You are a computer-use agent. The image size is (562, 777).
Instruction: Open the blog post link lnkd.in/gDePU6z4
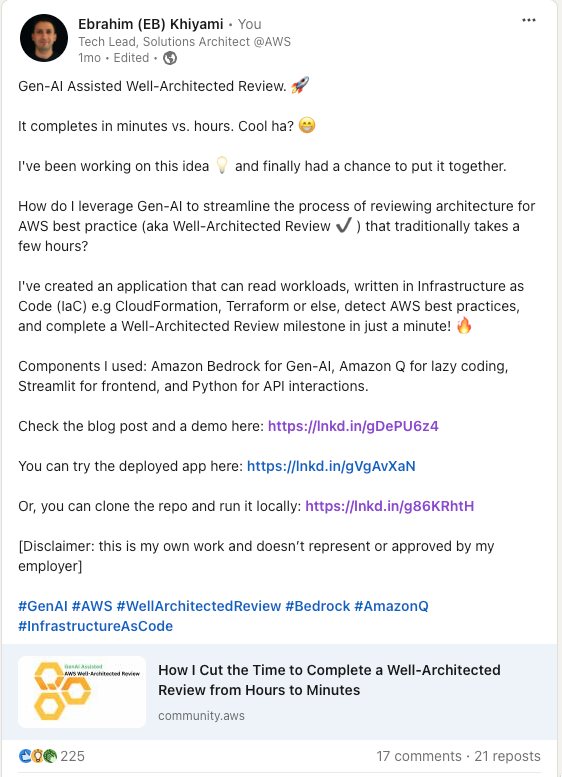coord(353,426)
